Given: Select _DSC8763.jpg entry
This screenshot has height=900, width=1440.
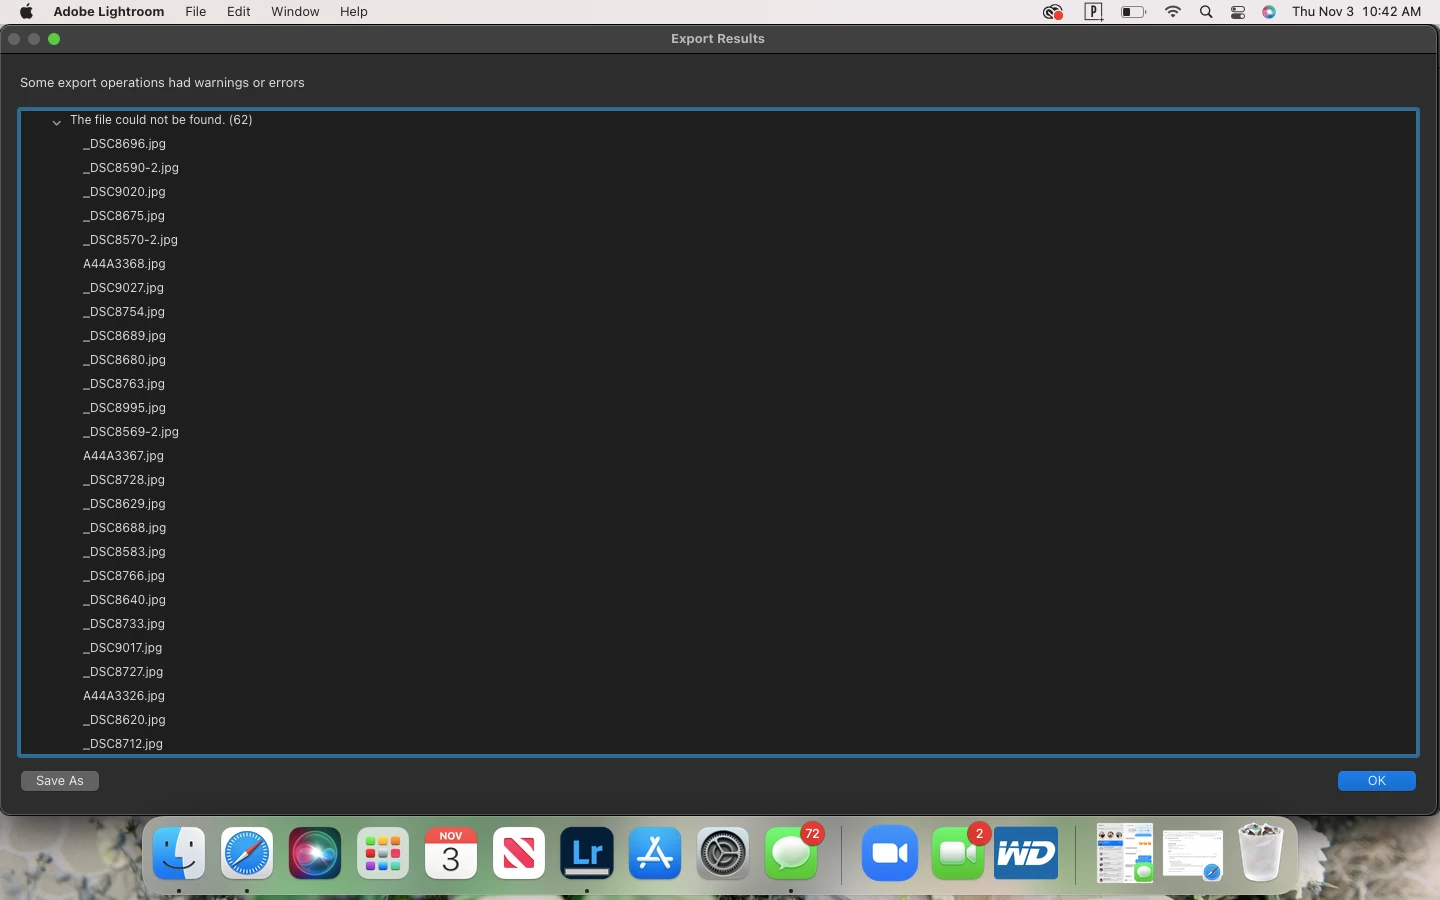Looking at the screenshot, I should pos(124,384).
